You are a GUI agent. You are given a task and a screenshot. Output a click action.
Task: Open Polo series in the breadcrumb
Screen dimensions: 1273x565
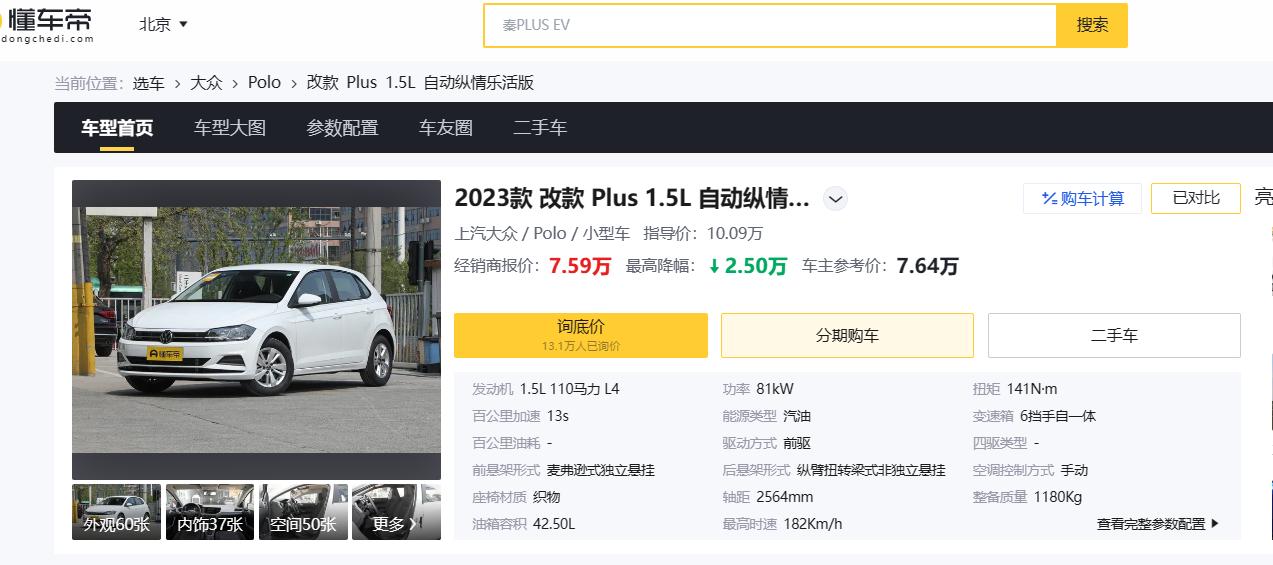[x=264, y=83]
